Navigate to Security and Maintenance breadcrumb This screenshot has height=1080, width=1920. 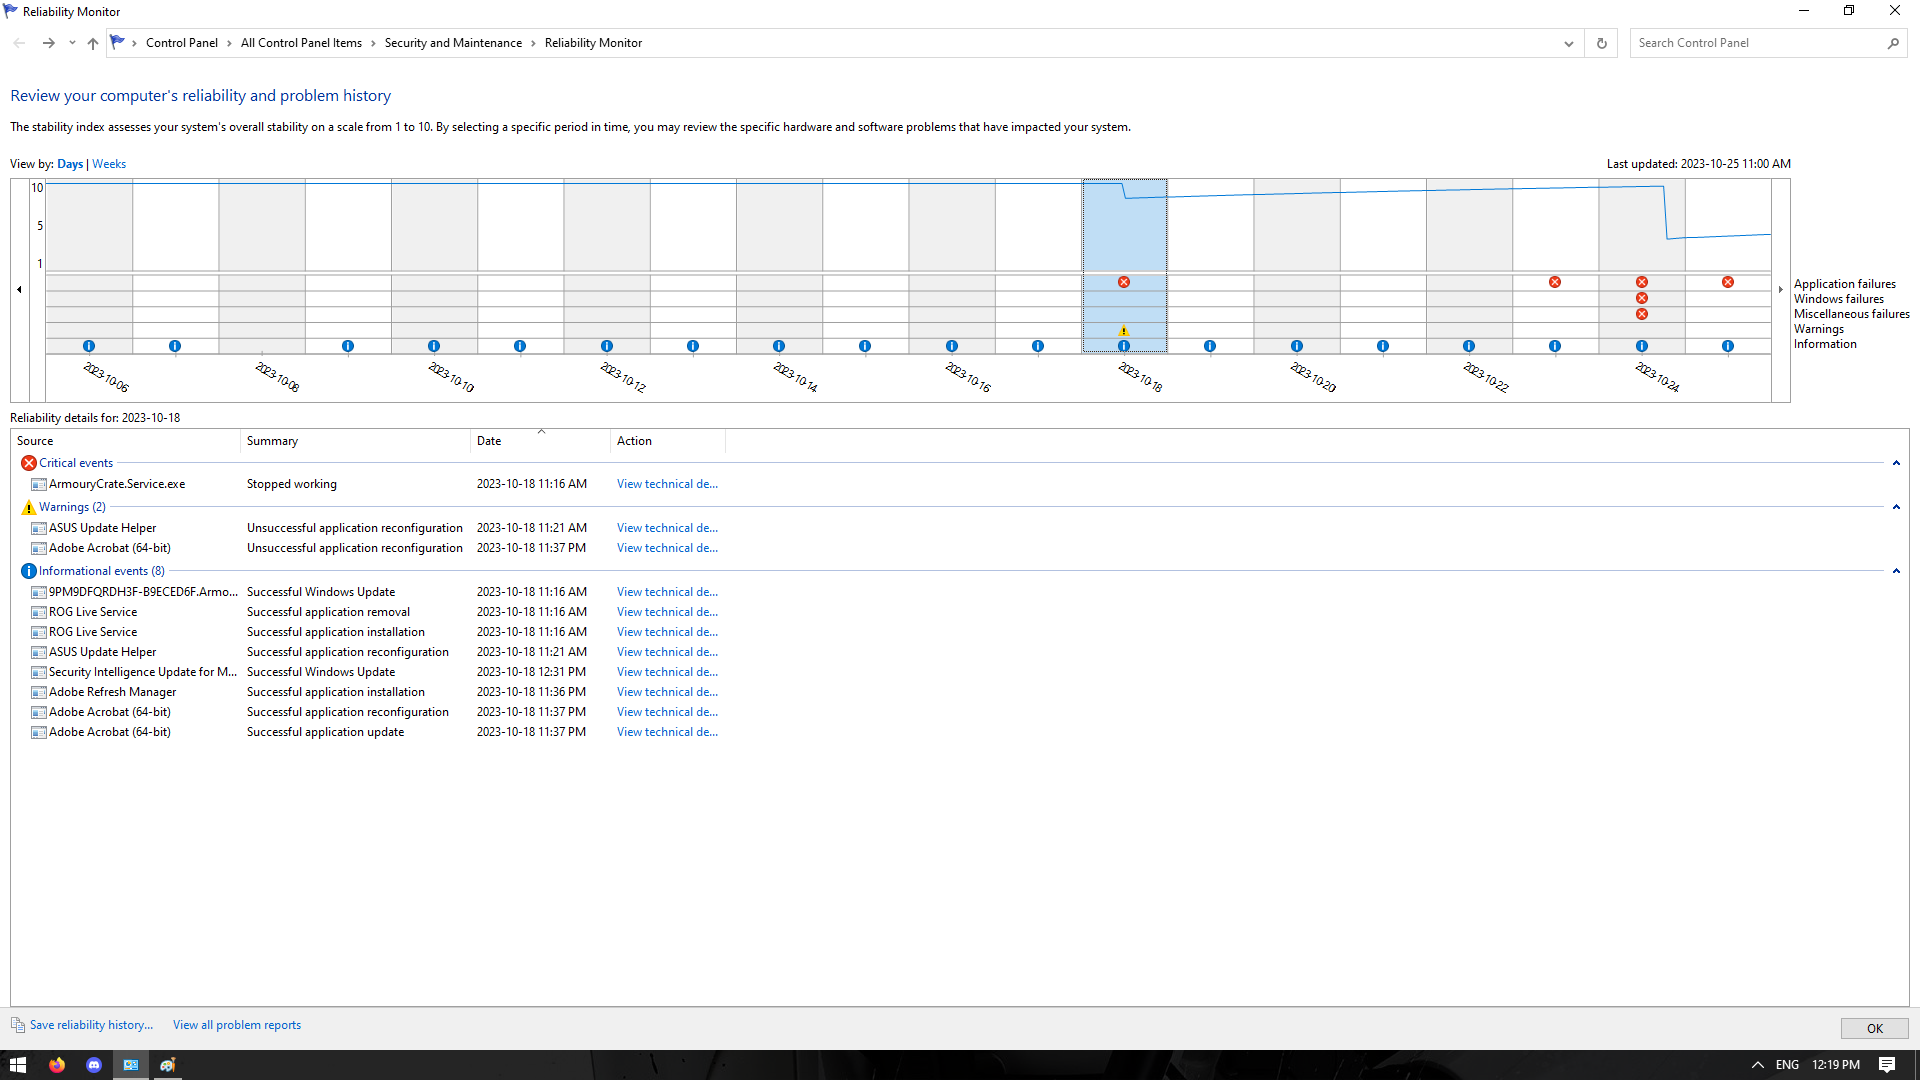452,43
